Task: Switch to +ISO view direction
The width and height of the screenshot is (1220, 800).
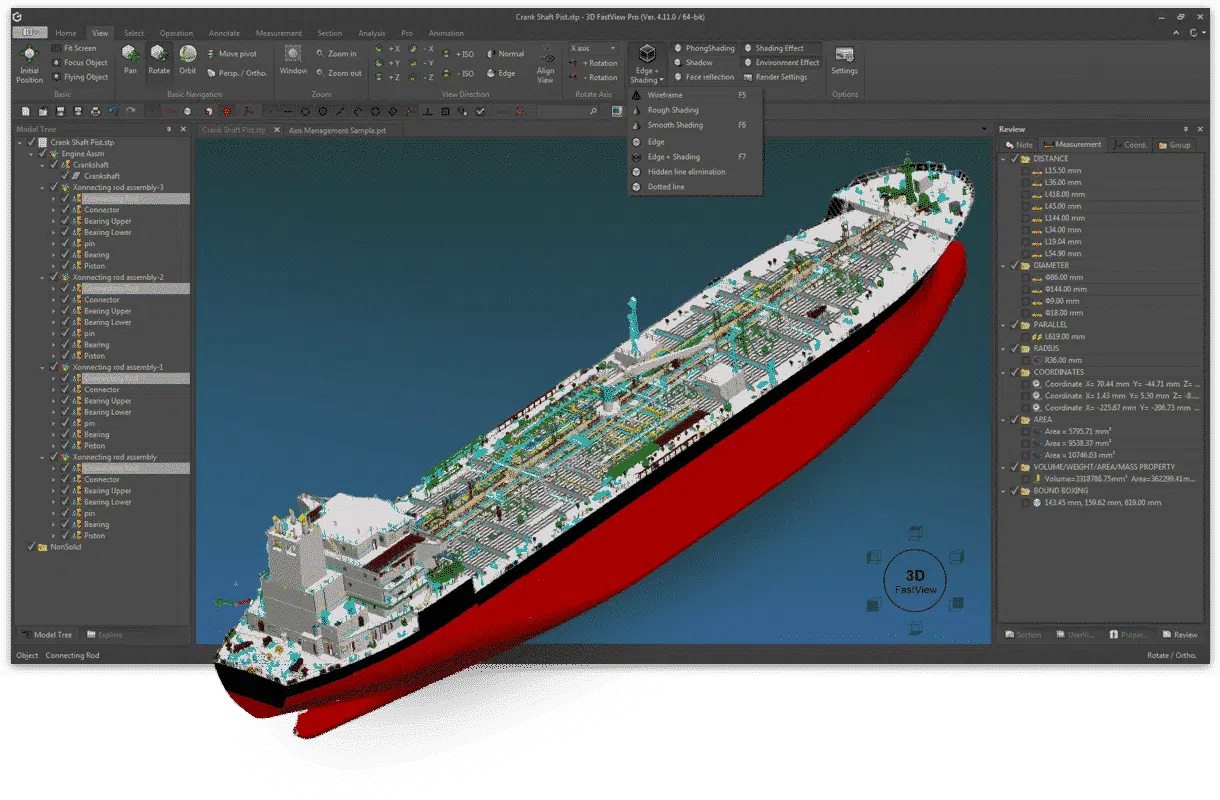Action: pyautogui.click(x=459, y=54)
